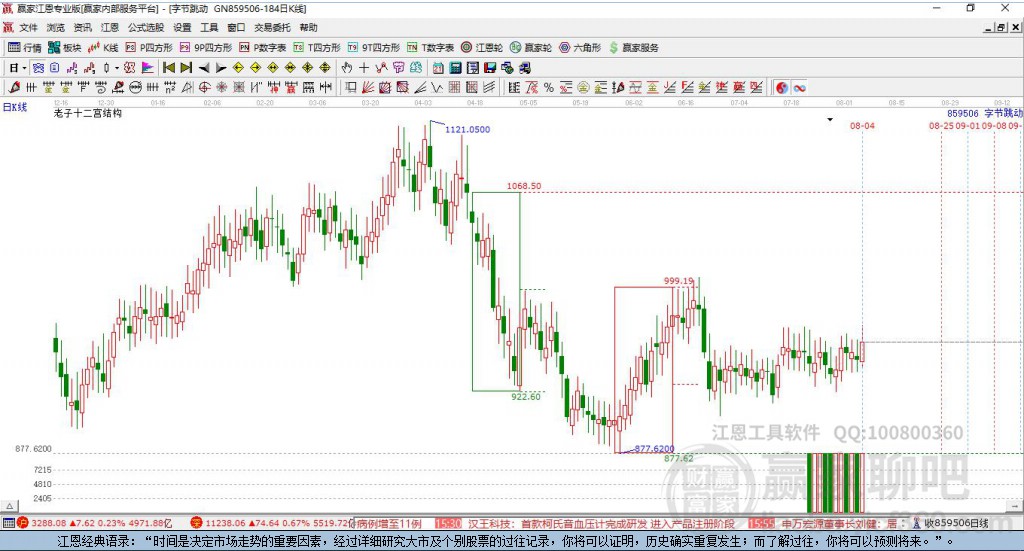Open the calculator icon

coord(455,68)
